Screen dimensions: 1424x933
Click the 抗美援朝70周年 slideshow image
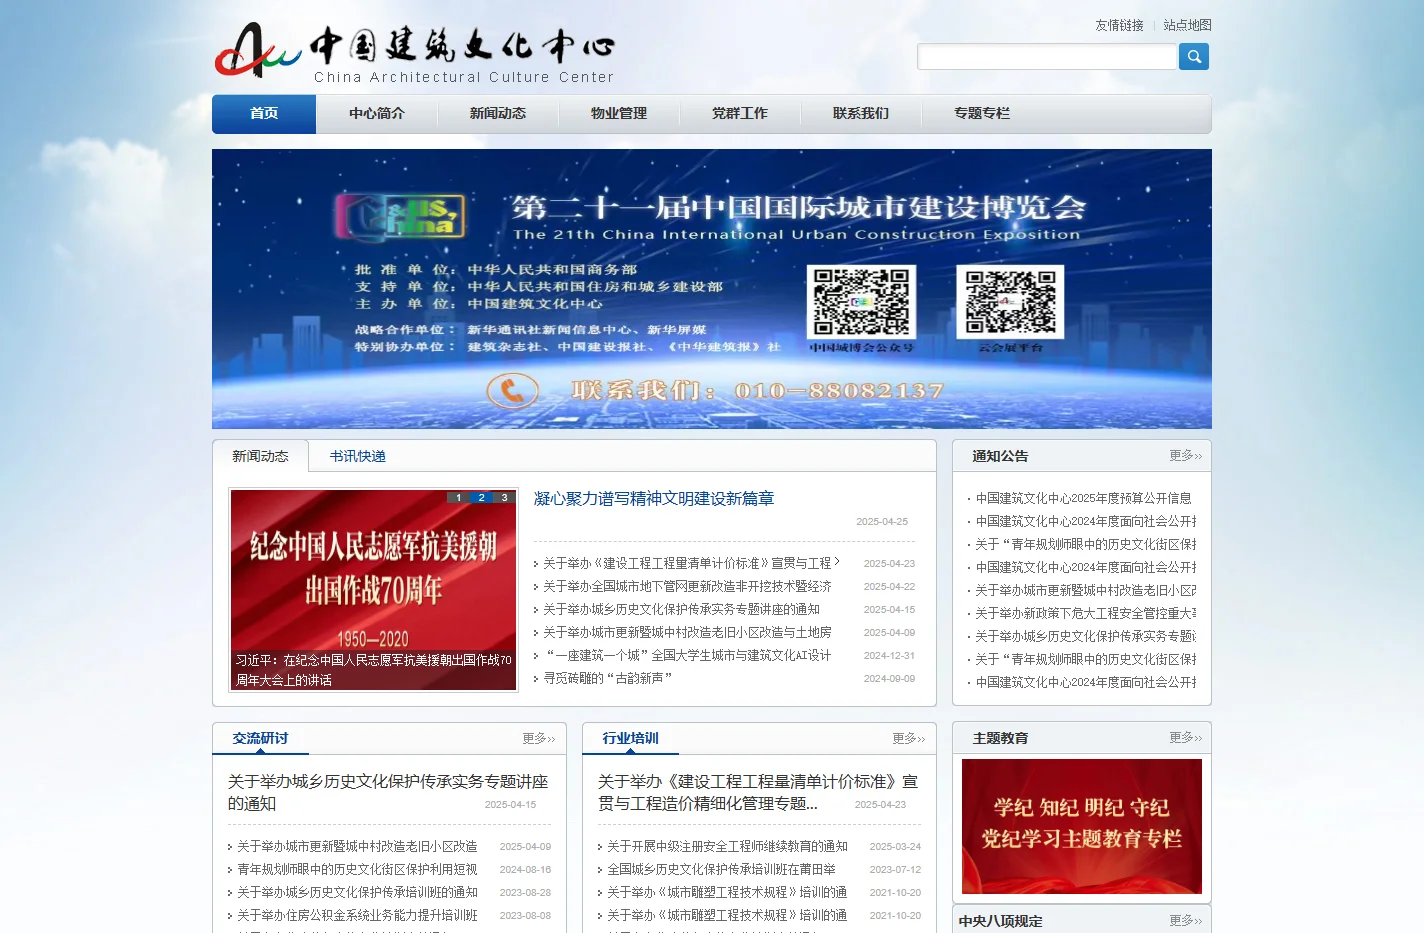point(373,589)
